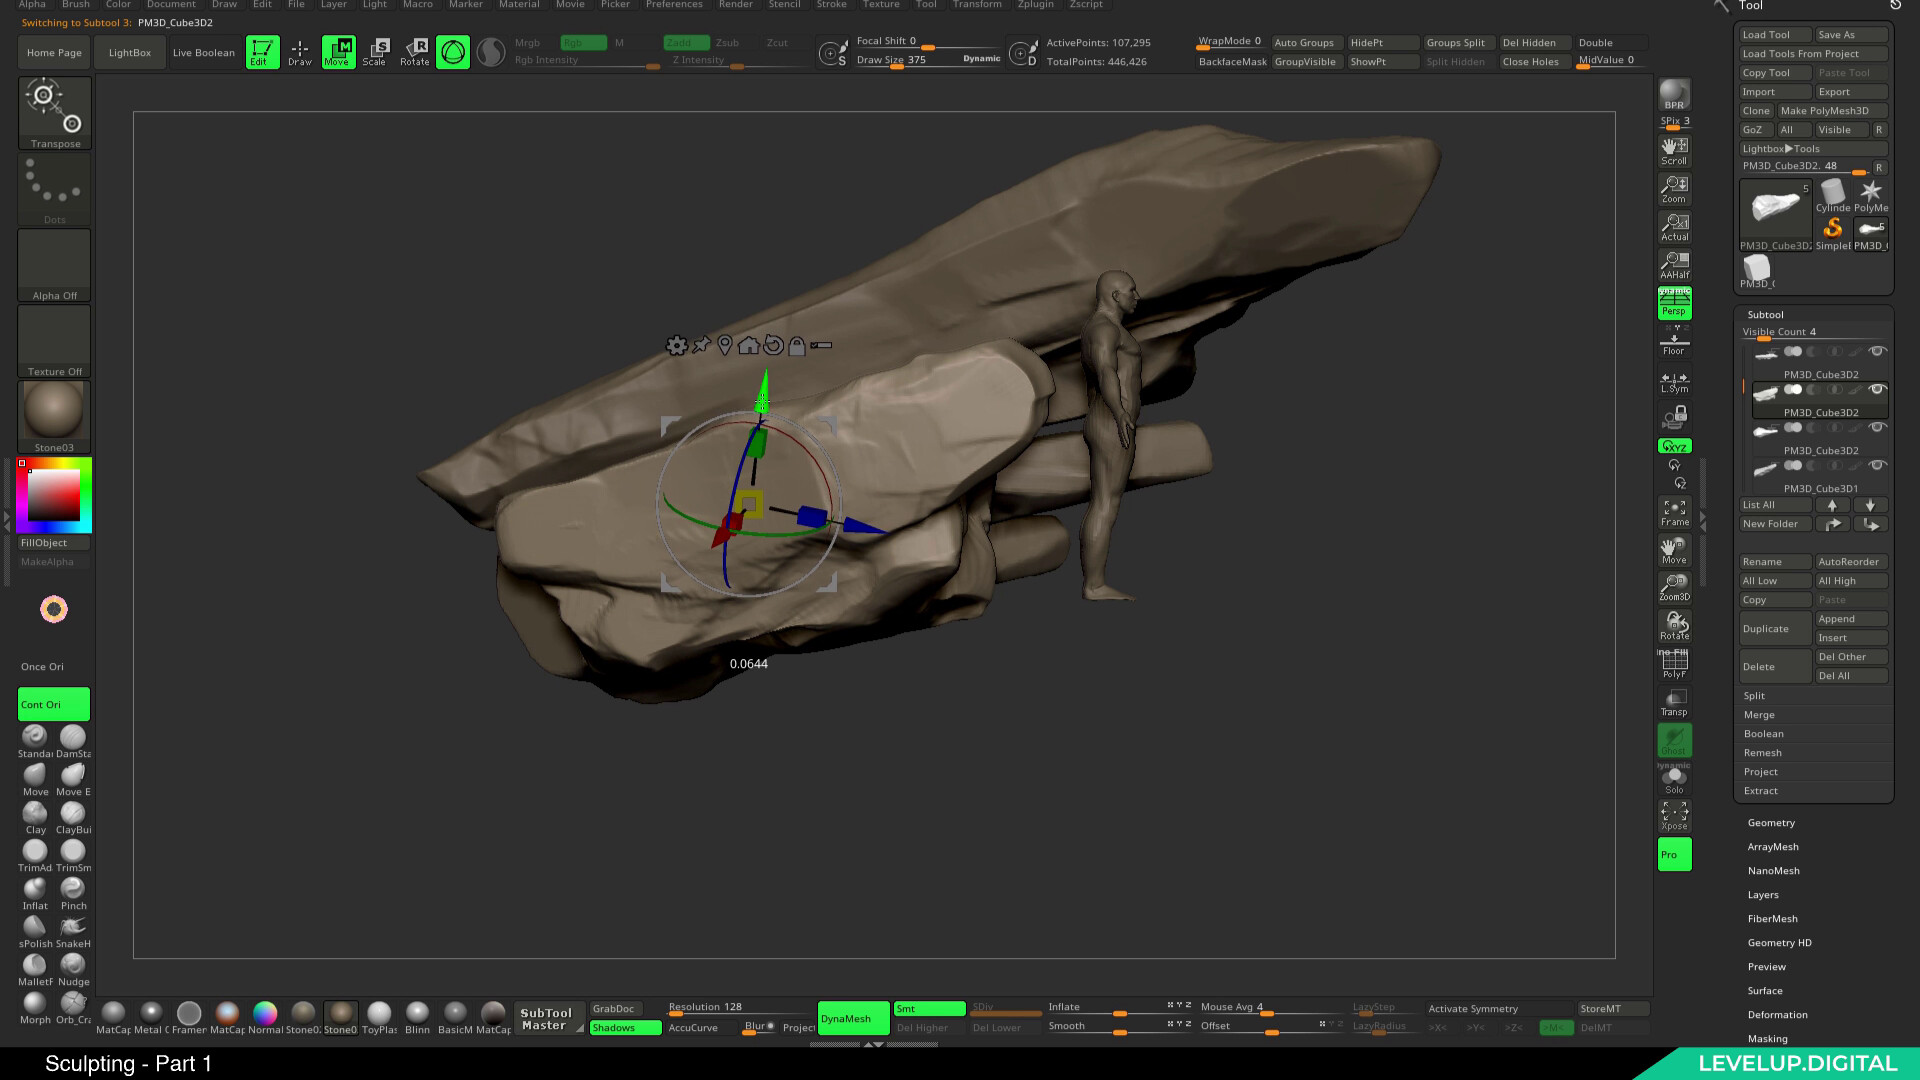Screen dimensions: 1920x1080
Task: Open the Preferences menu
Action: (x=674, y=5)
